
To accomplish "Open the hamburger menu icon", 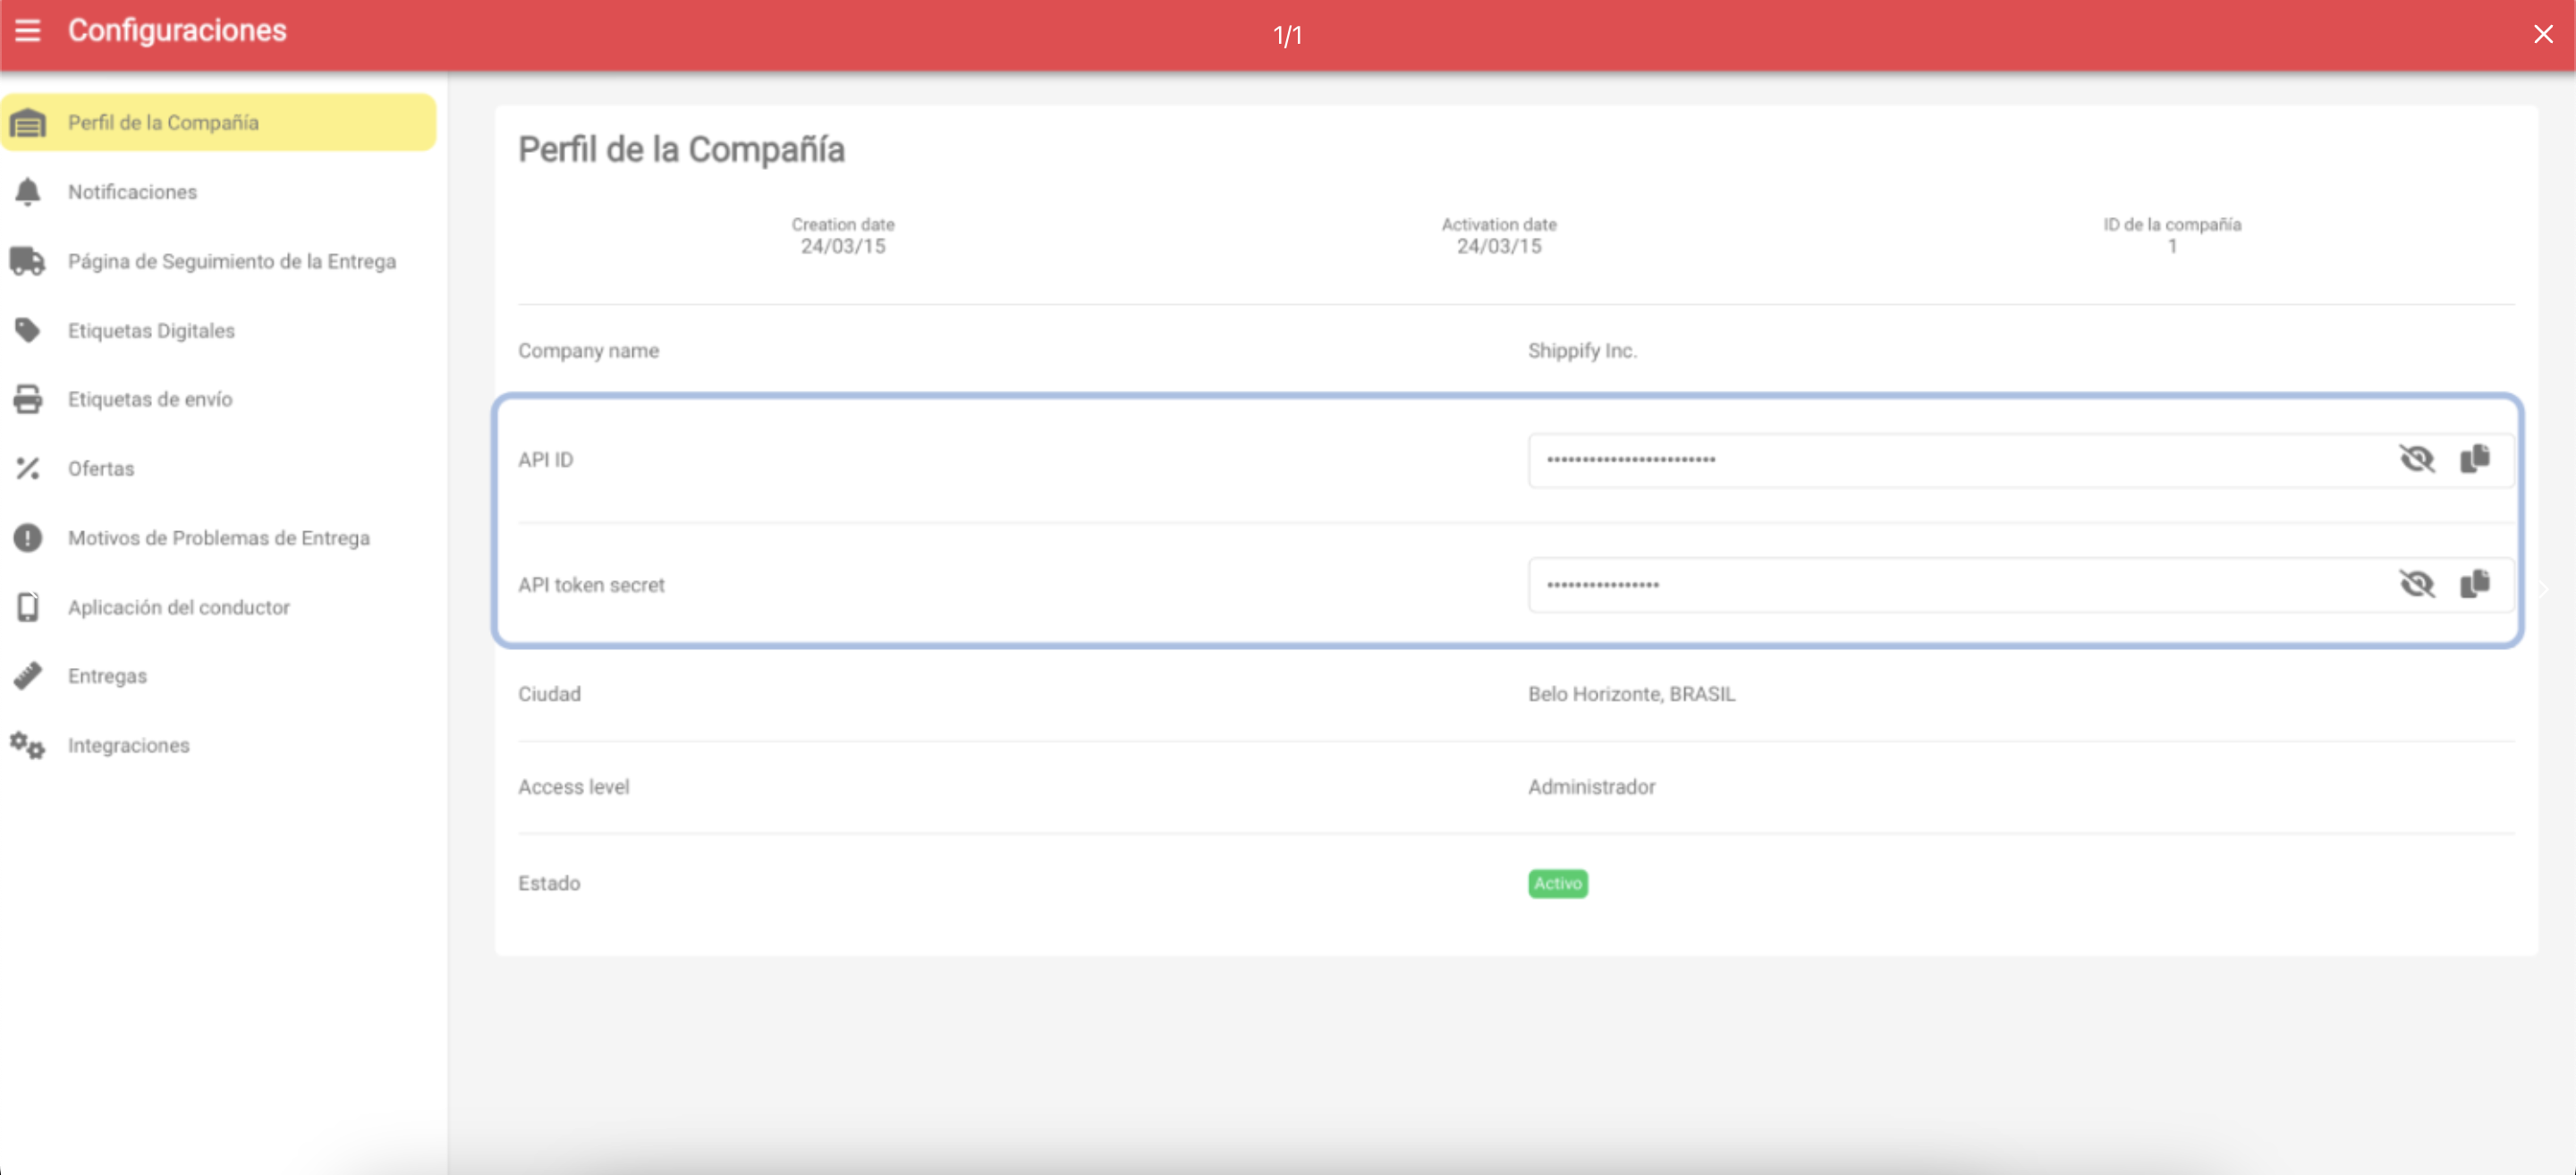I will 28,31.
